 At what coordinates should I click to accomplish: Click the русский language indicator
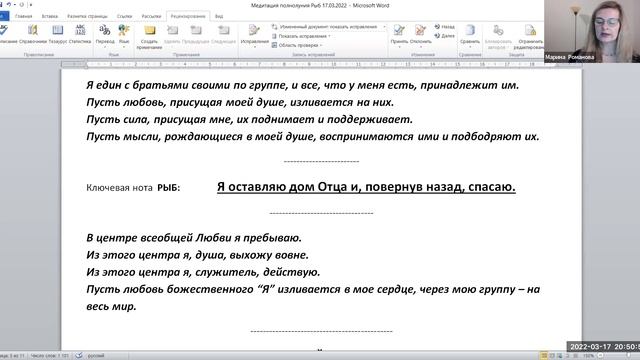(96, 356)
